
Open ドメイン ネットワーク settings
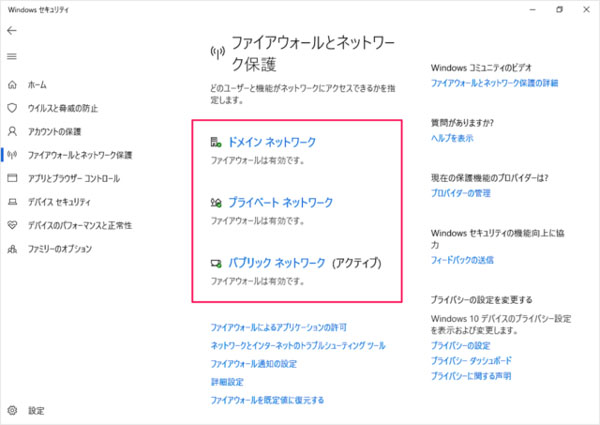[272, 142]
